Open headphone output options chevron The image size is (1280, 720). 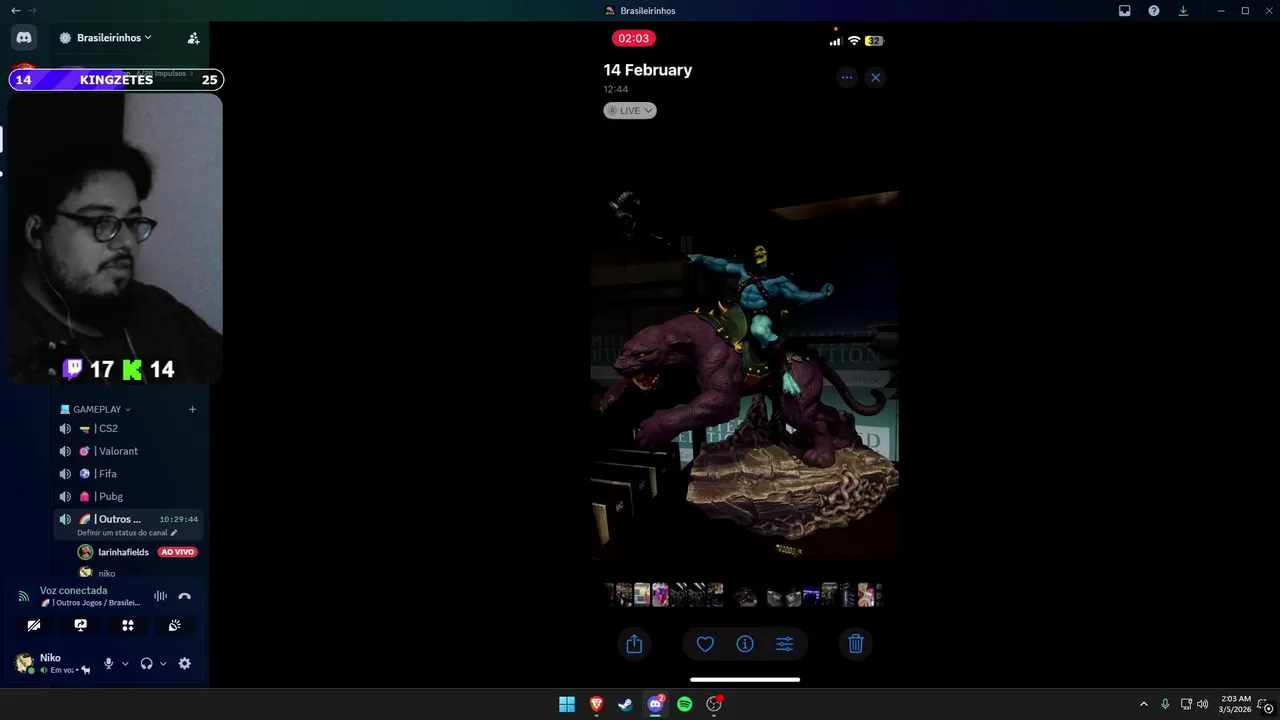[163, 663]
